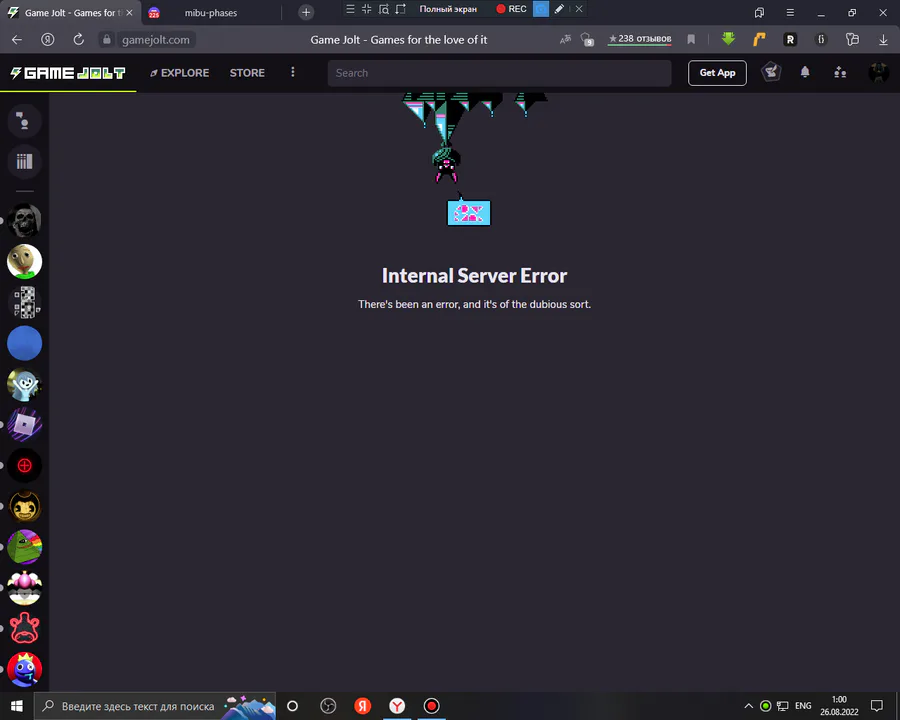Reload the current page
The width and height of the screenshot is (900, 720).
pyautogui.click(x=79, y=40)
